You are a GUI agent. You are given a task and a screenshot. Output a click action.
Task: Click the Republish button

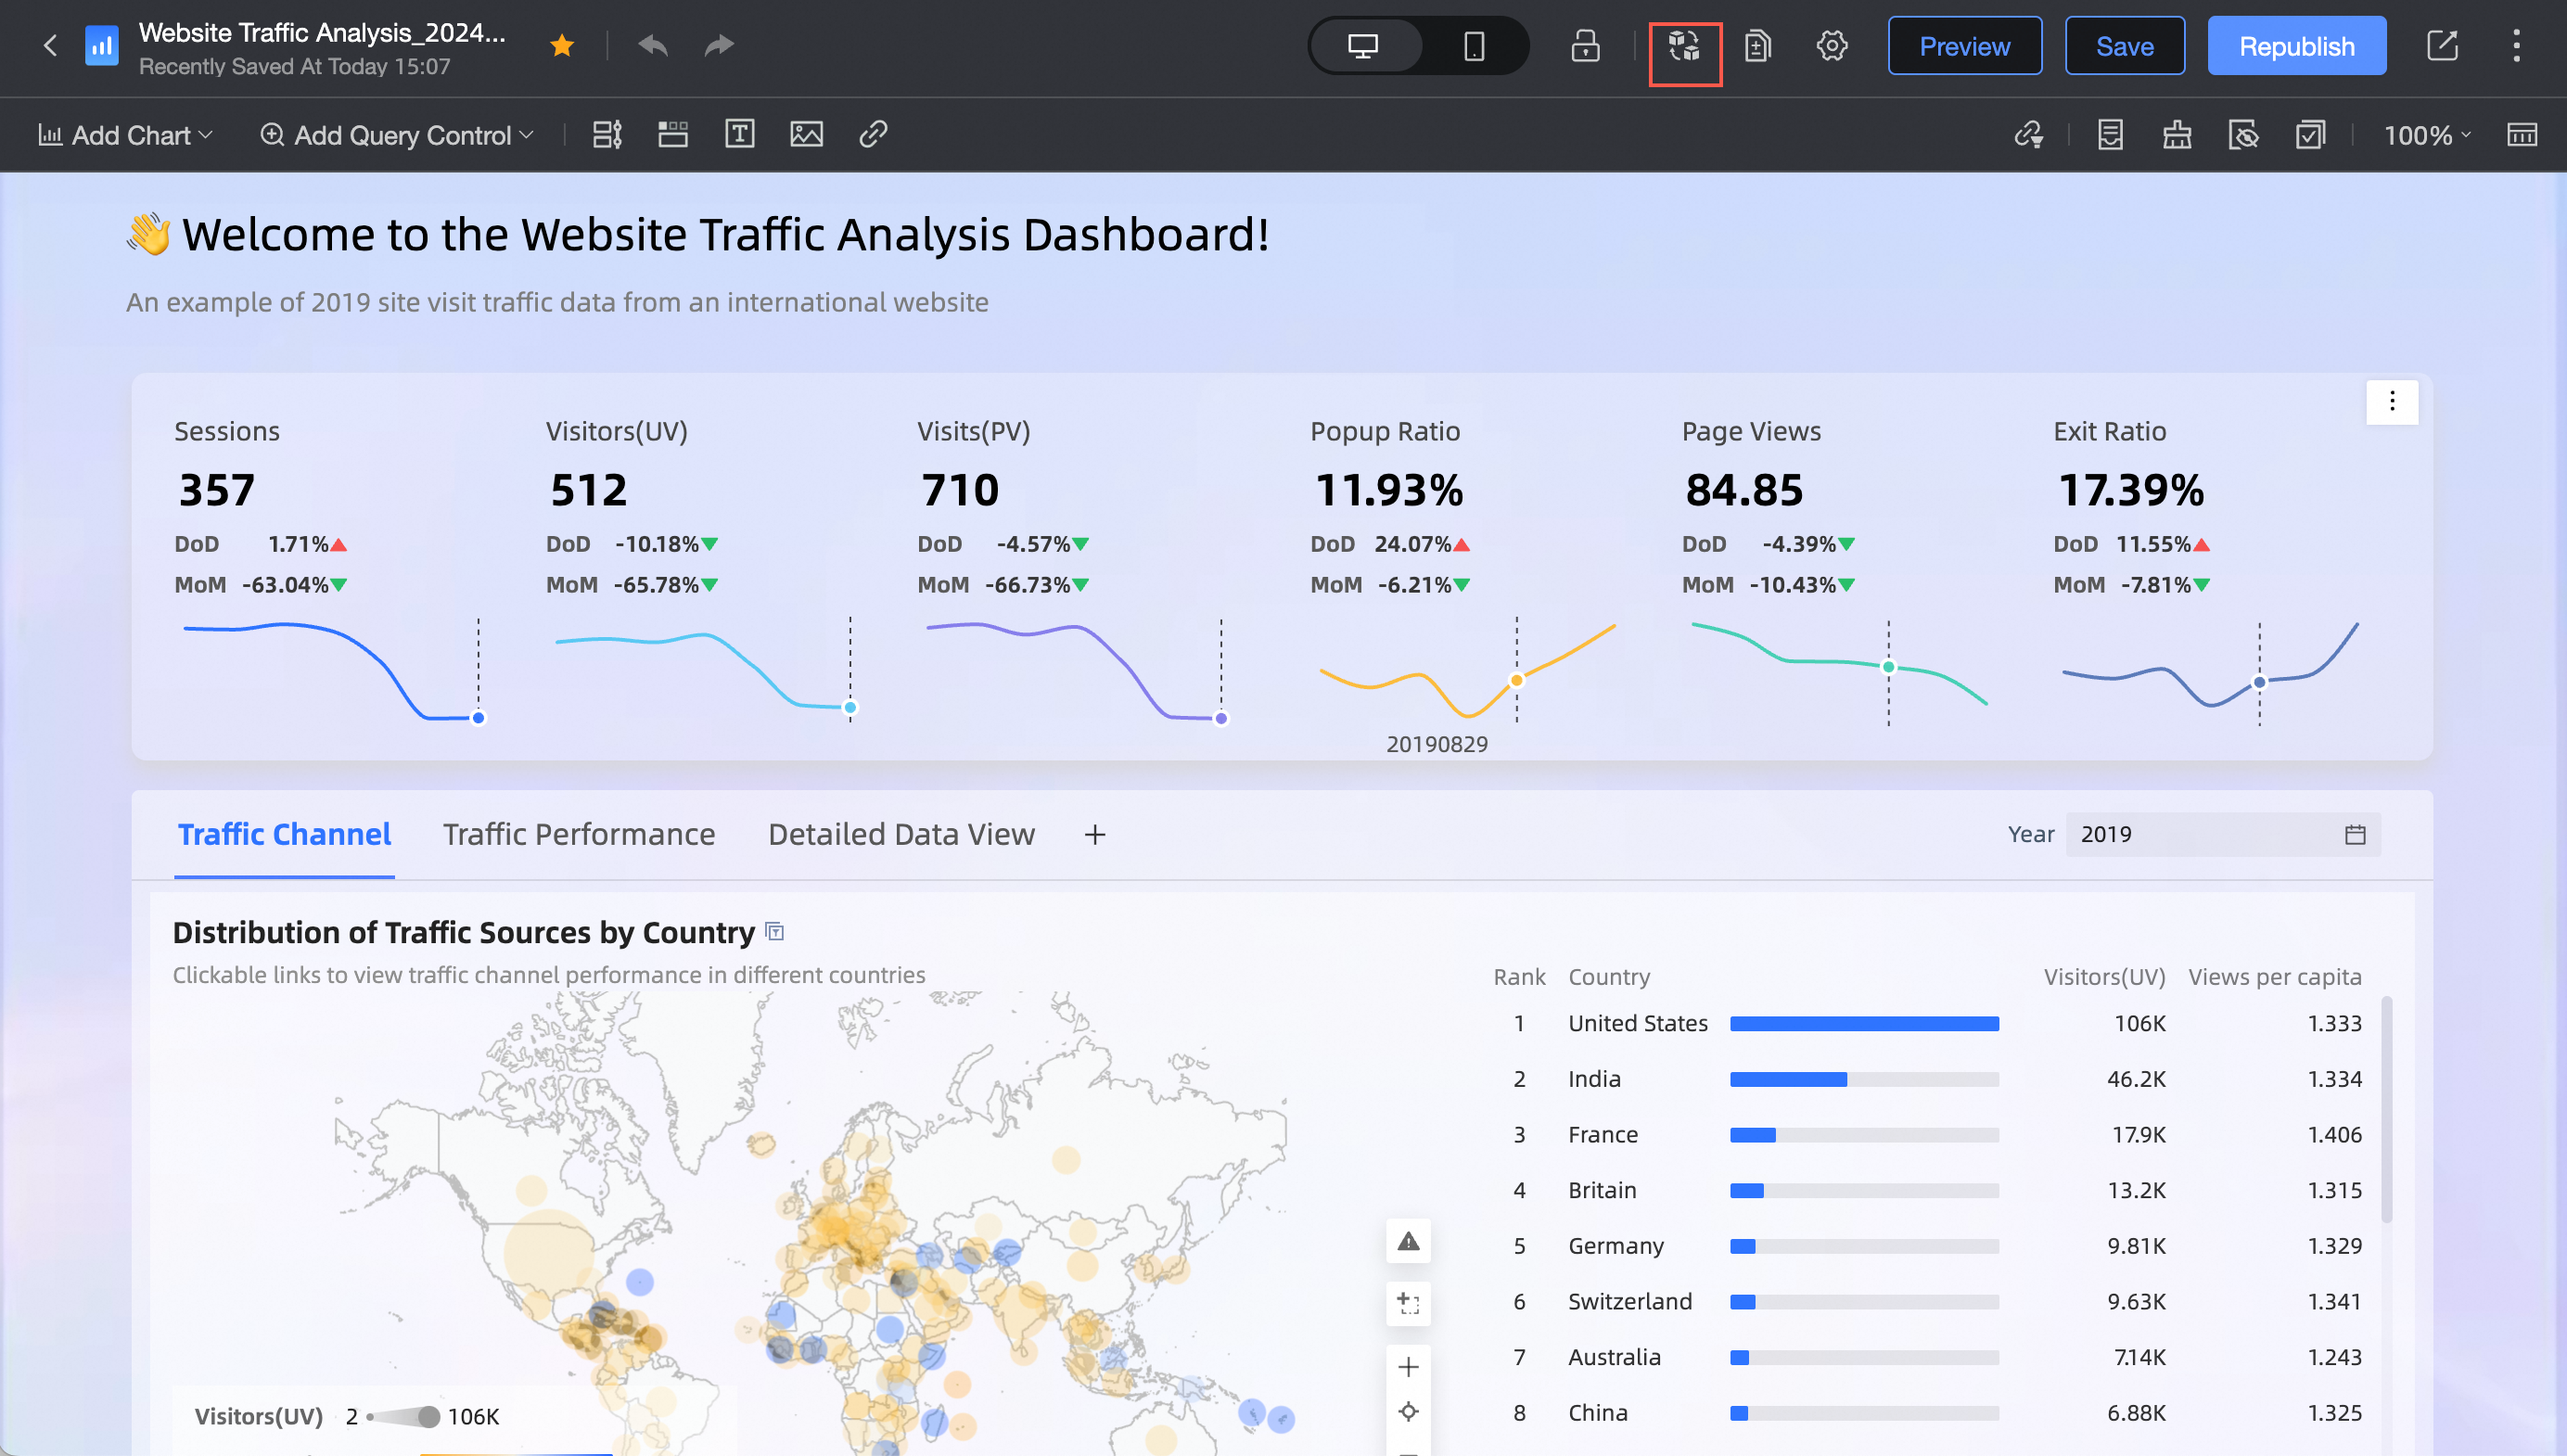[2296, 46]
